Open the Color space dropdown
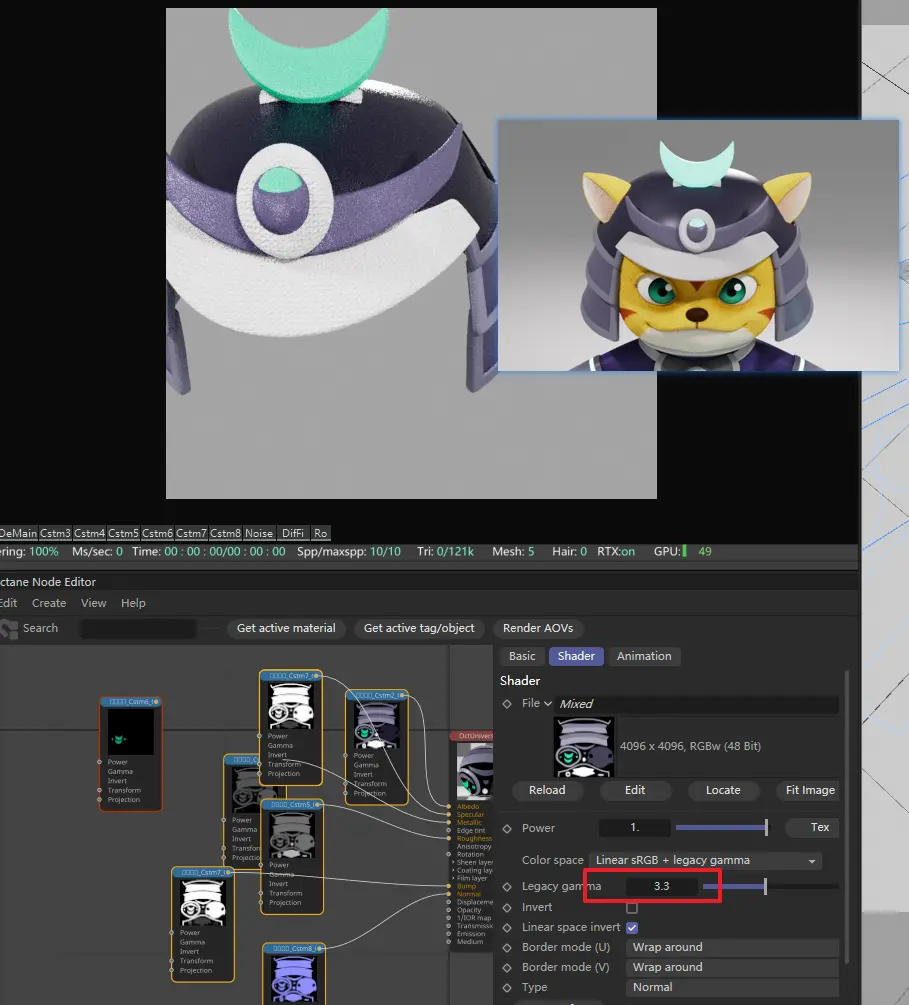Image resolution: width=909 pixels, height=1005 pixels. pyautogui.click(x=705, y=861)
